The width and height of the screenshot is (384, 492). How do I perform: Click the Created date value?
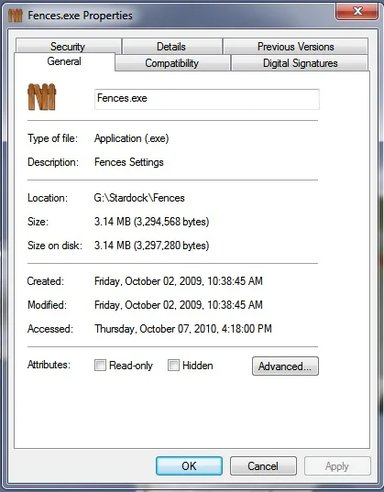(178, 281)
